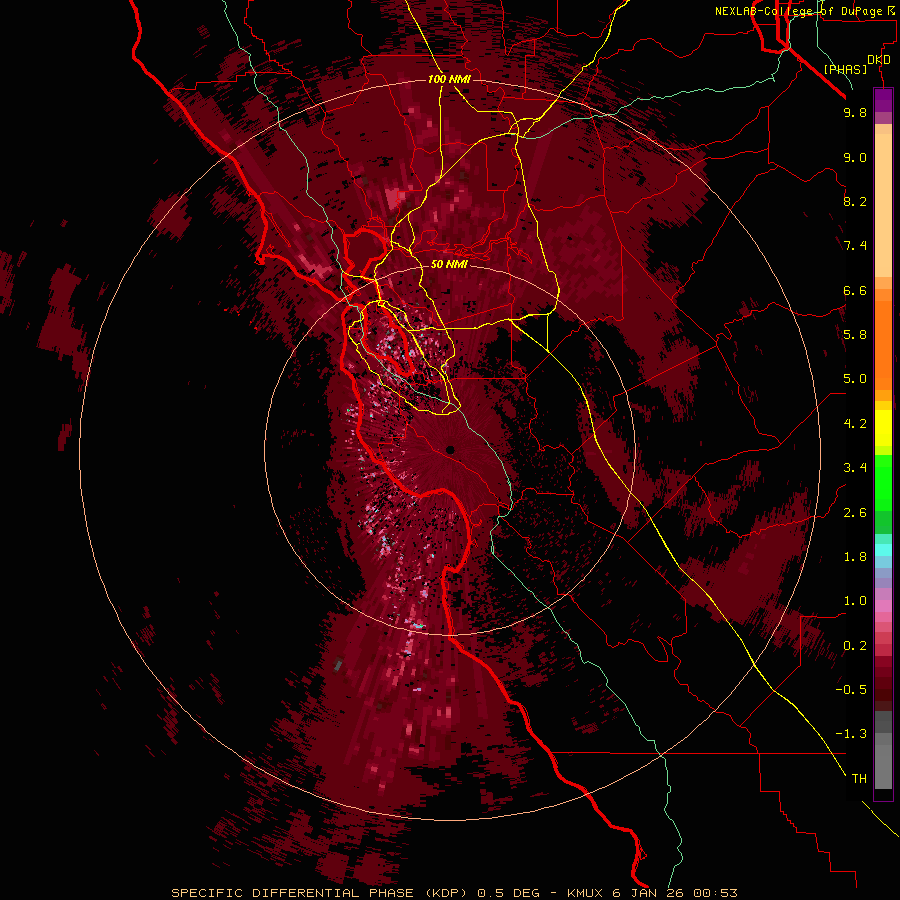
Task: Click the orange segment of color bar
Action: click(x=883, y=346)
